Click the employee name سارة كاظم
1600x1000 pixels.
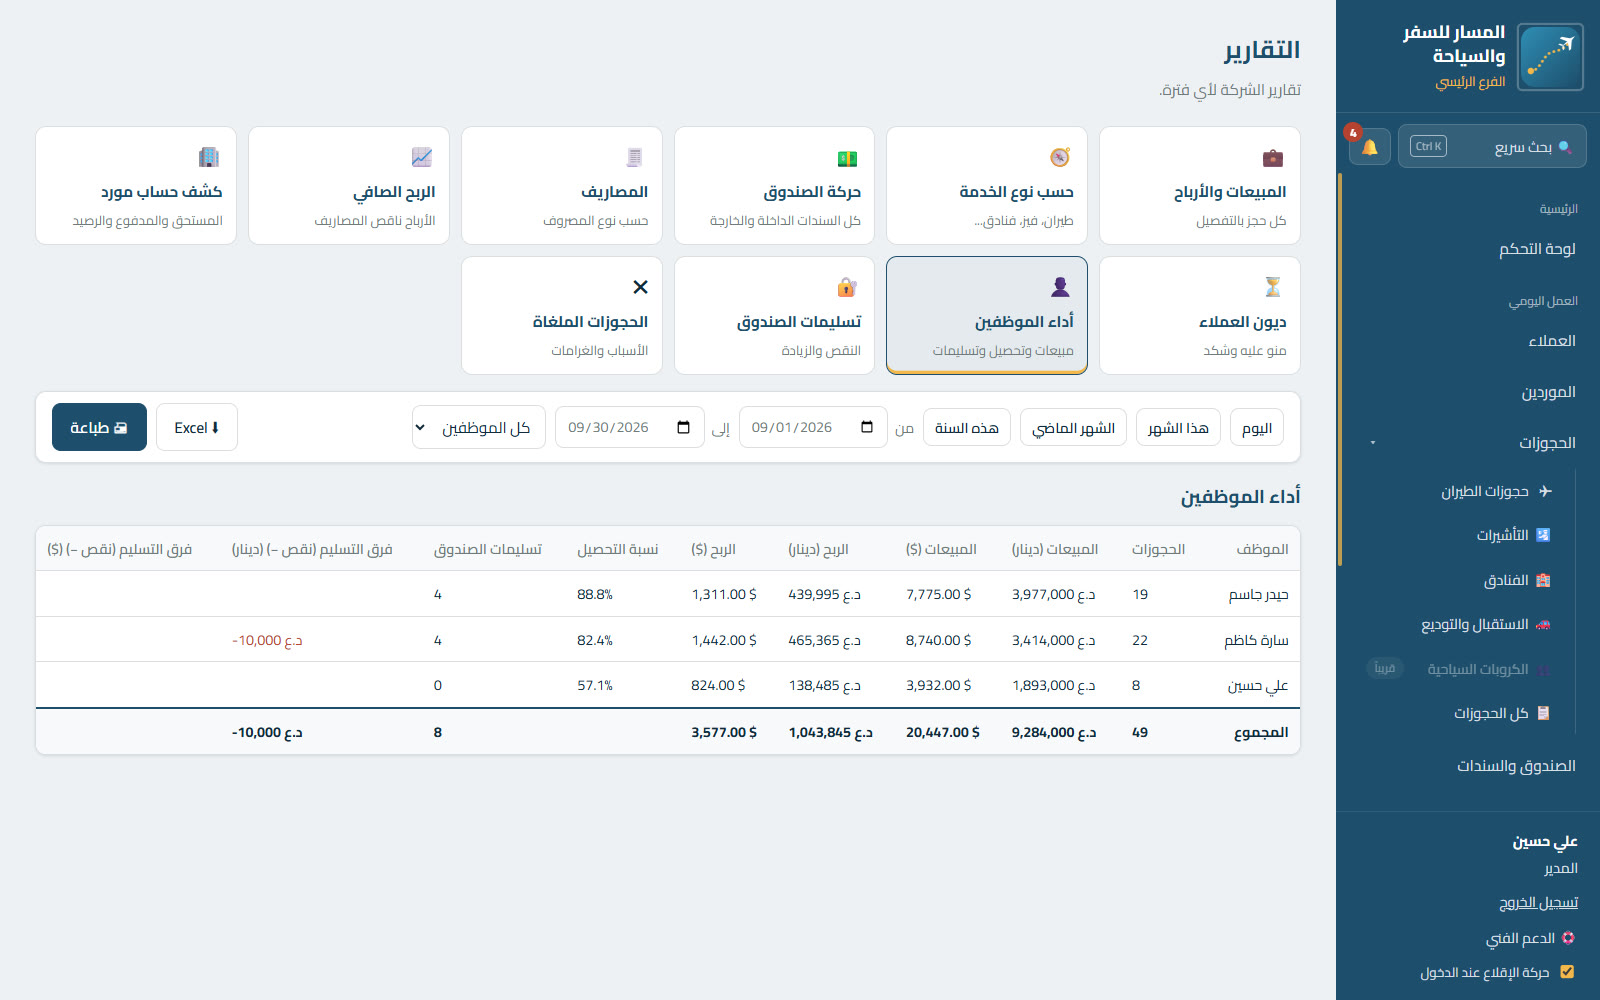click(1256, 640)
